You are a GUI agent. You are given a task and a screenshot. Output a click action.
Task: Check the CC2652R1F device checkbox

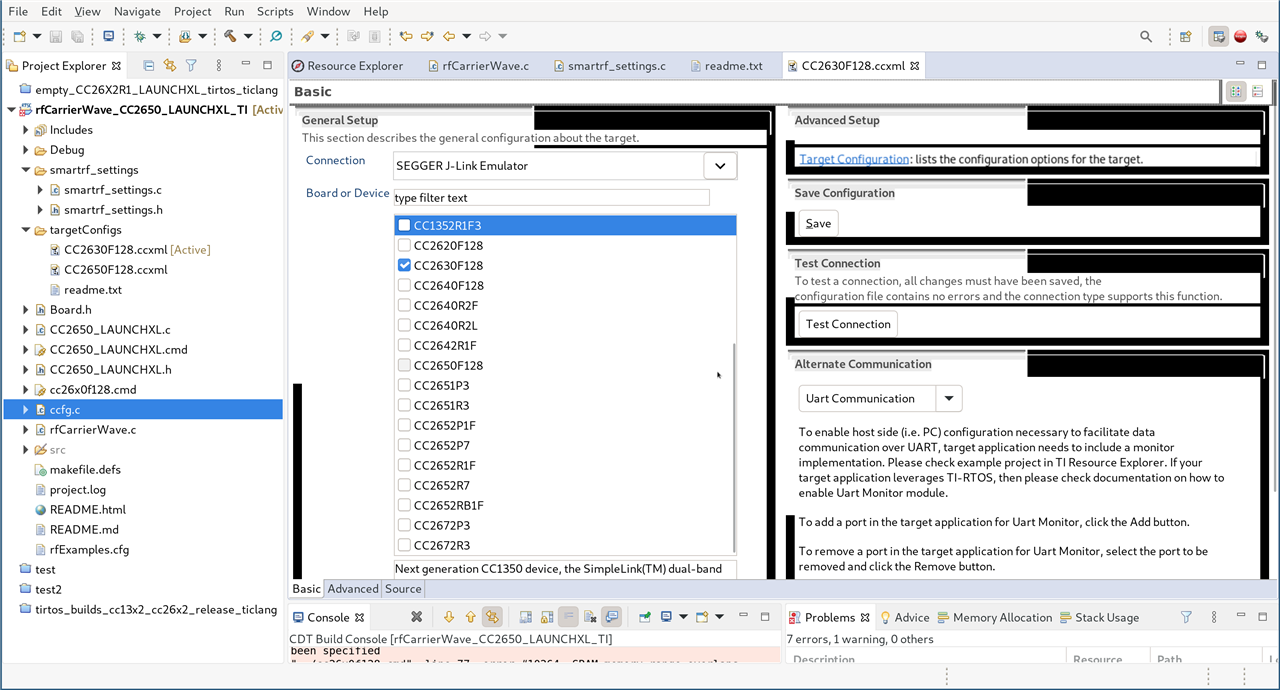coord(404,465)
